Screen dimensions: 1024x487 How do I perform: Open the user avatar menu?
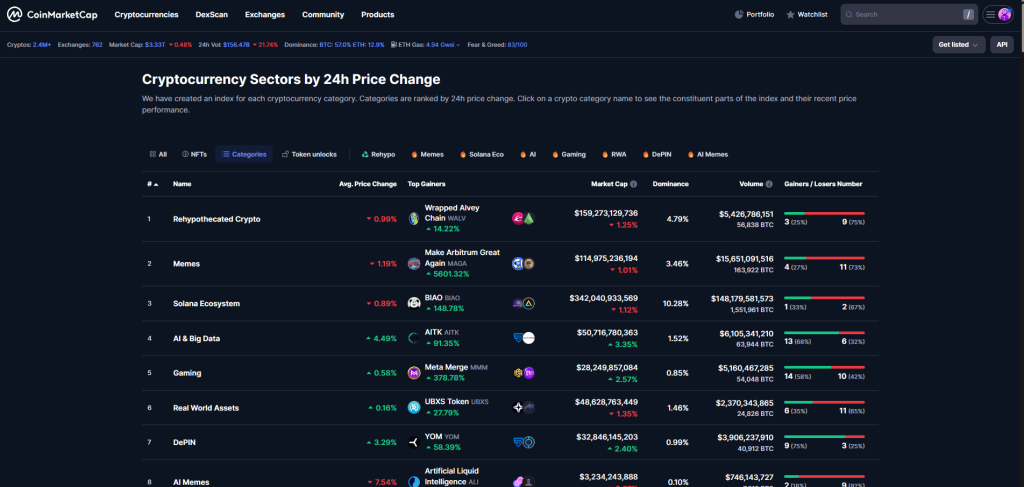pos(1004,14)
